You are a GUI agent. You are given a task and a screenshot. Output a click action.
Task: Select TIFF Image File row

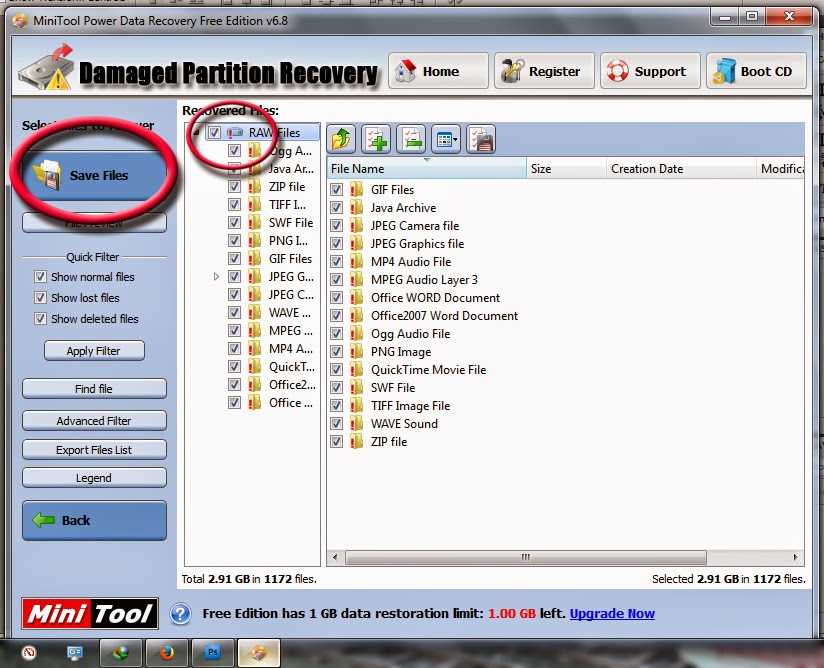[410, 406]
